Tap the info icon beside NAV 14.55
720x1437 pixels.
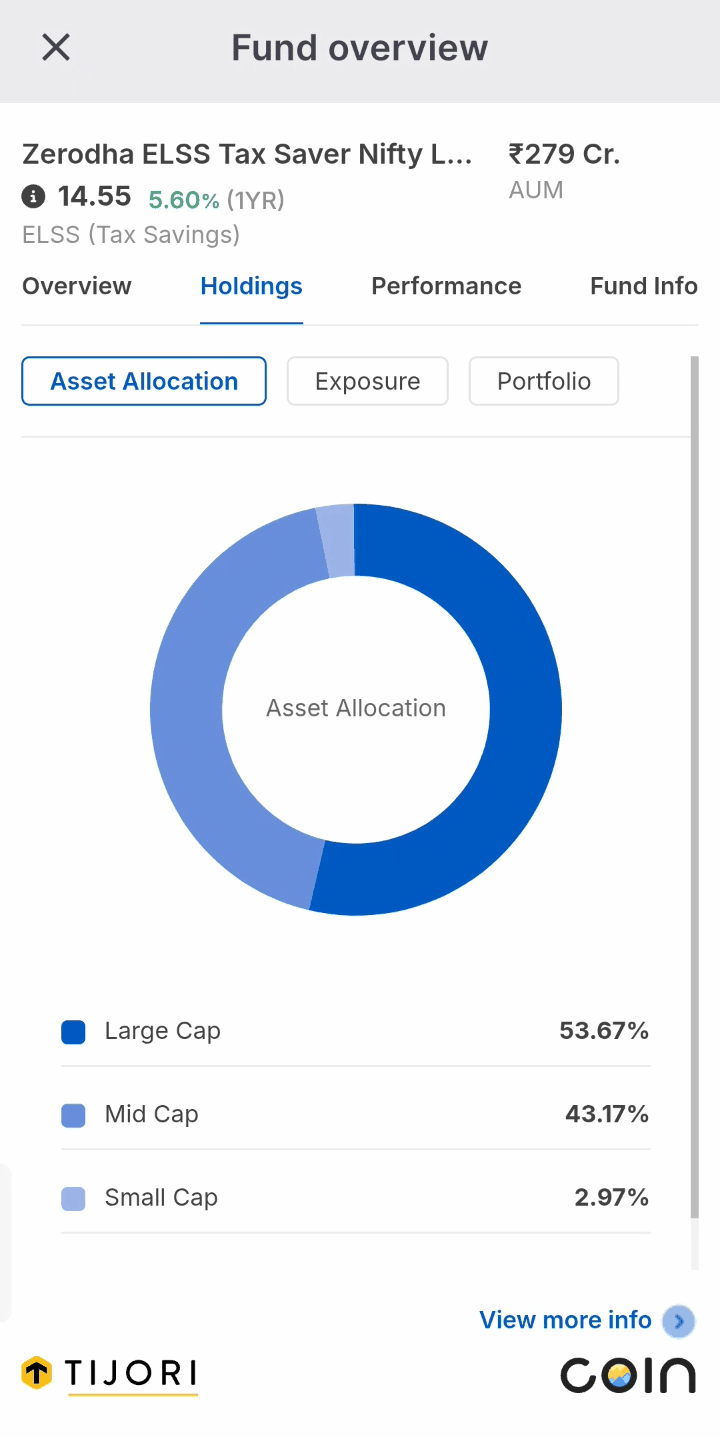point(34,196)
